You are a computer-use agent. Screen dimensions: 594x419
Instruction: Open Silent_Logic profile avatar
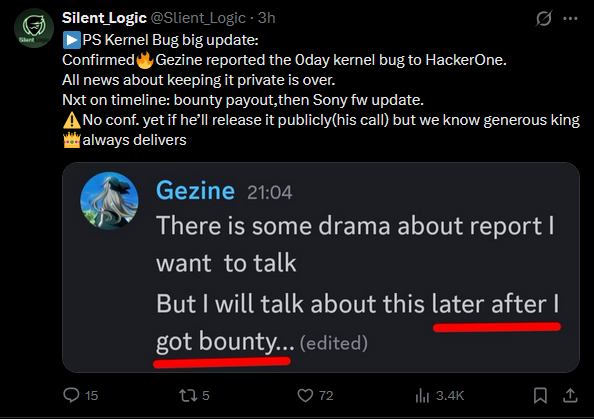(x=34, y=28)
